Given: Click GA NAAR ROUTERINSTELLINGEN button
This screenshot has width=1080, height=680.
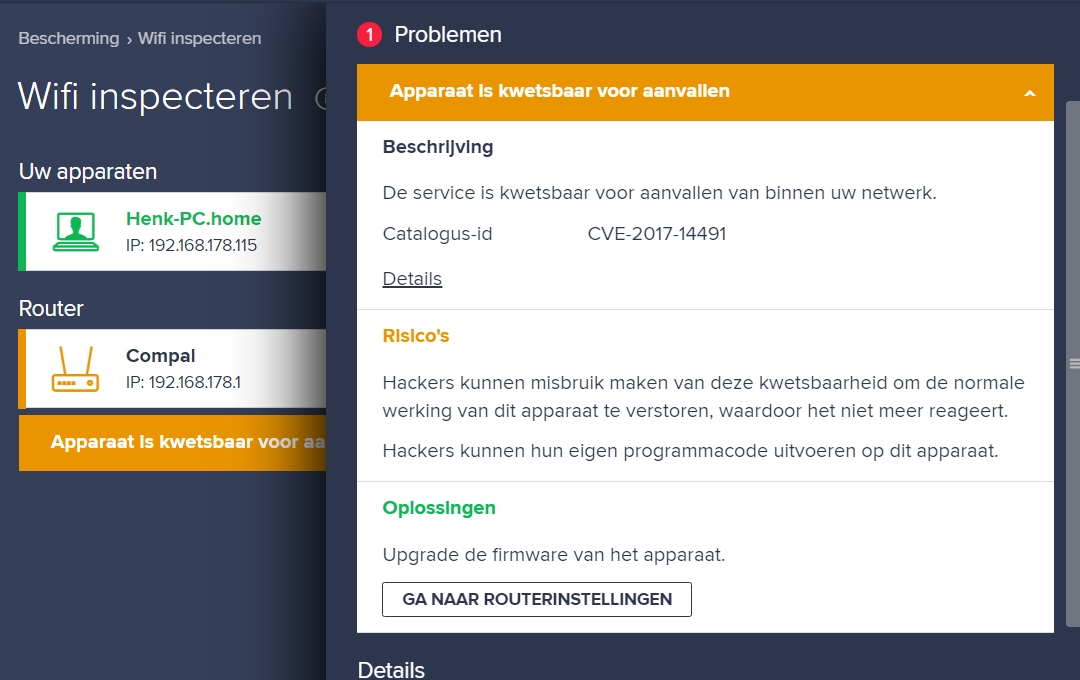Looking at the screenshot, I should click(x=537, y=599).
